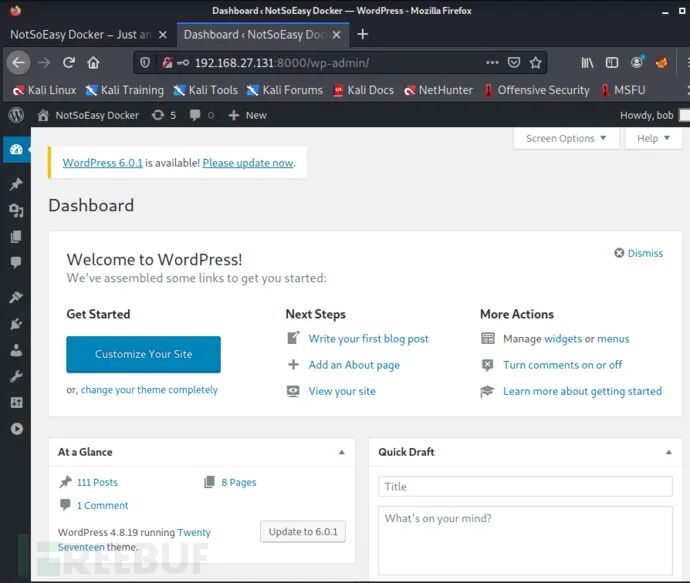This screenshot has height=583, width=690.
Task: Open the updates icon showing 5
Action: pyautogui.click(x=164, y=115)
